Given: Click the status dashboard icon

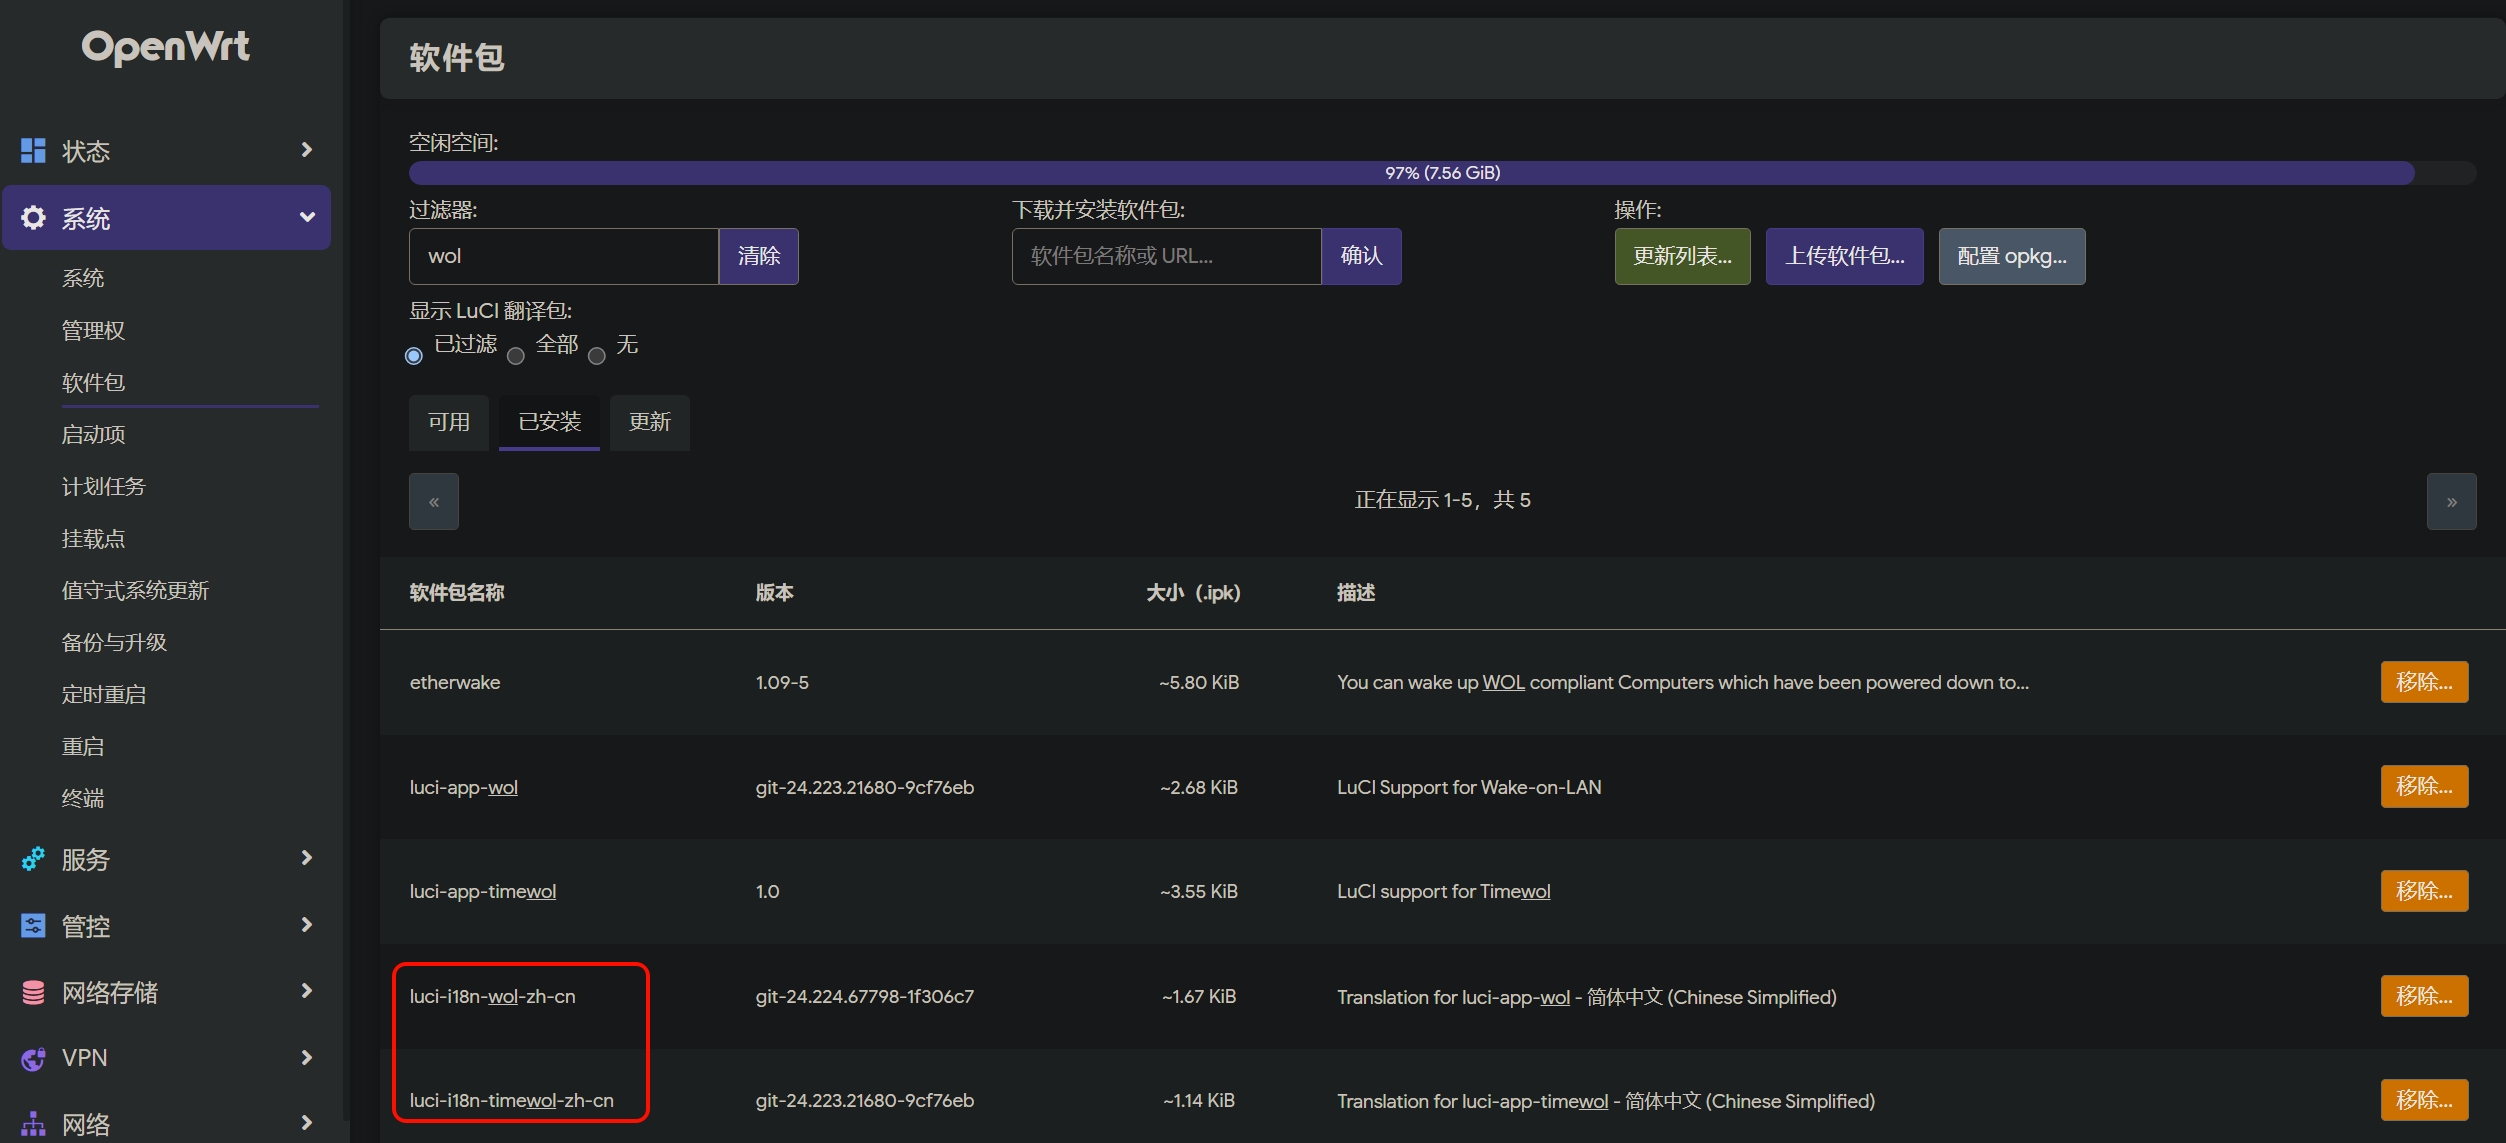Looking at the screenshot, I should click(33, 151).
